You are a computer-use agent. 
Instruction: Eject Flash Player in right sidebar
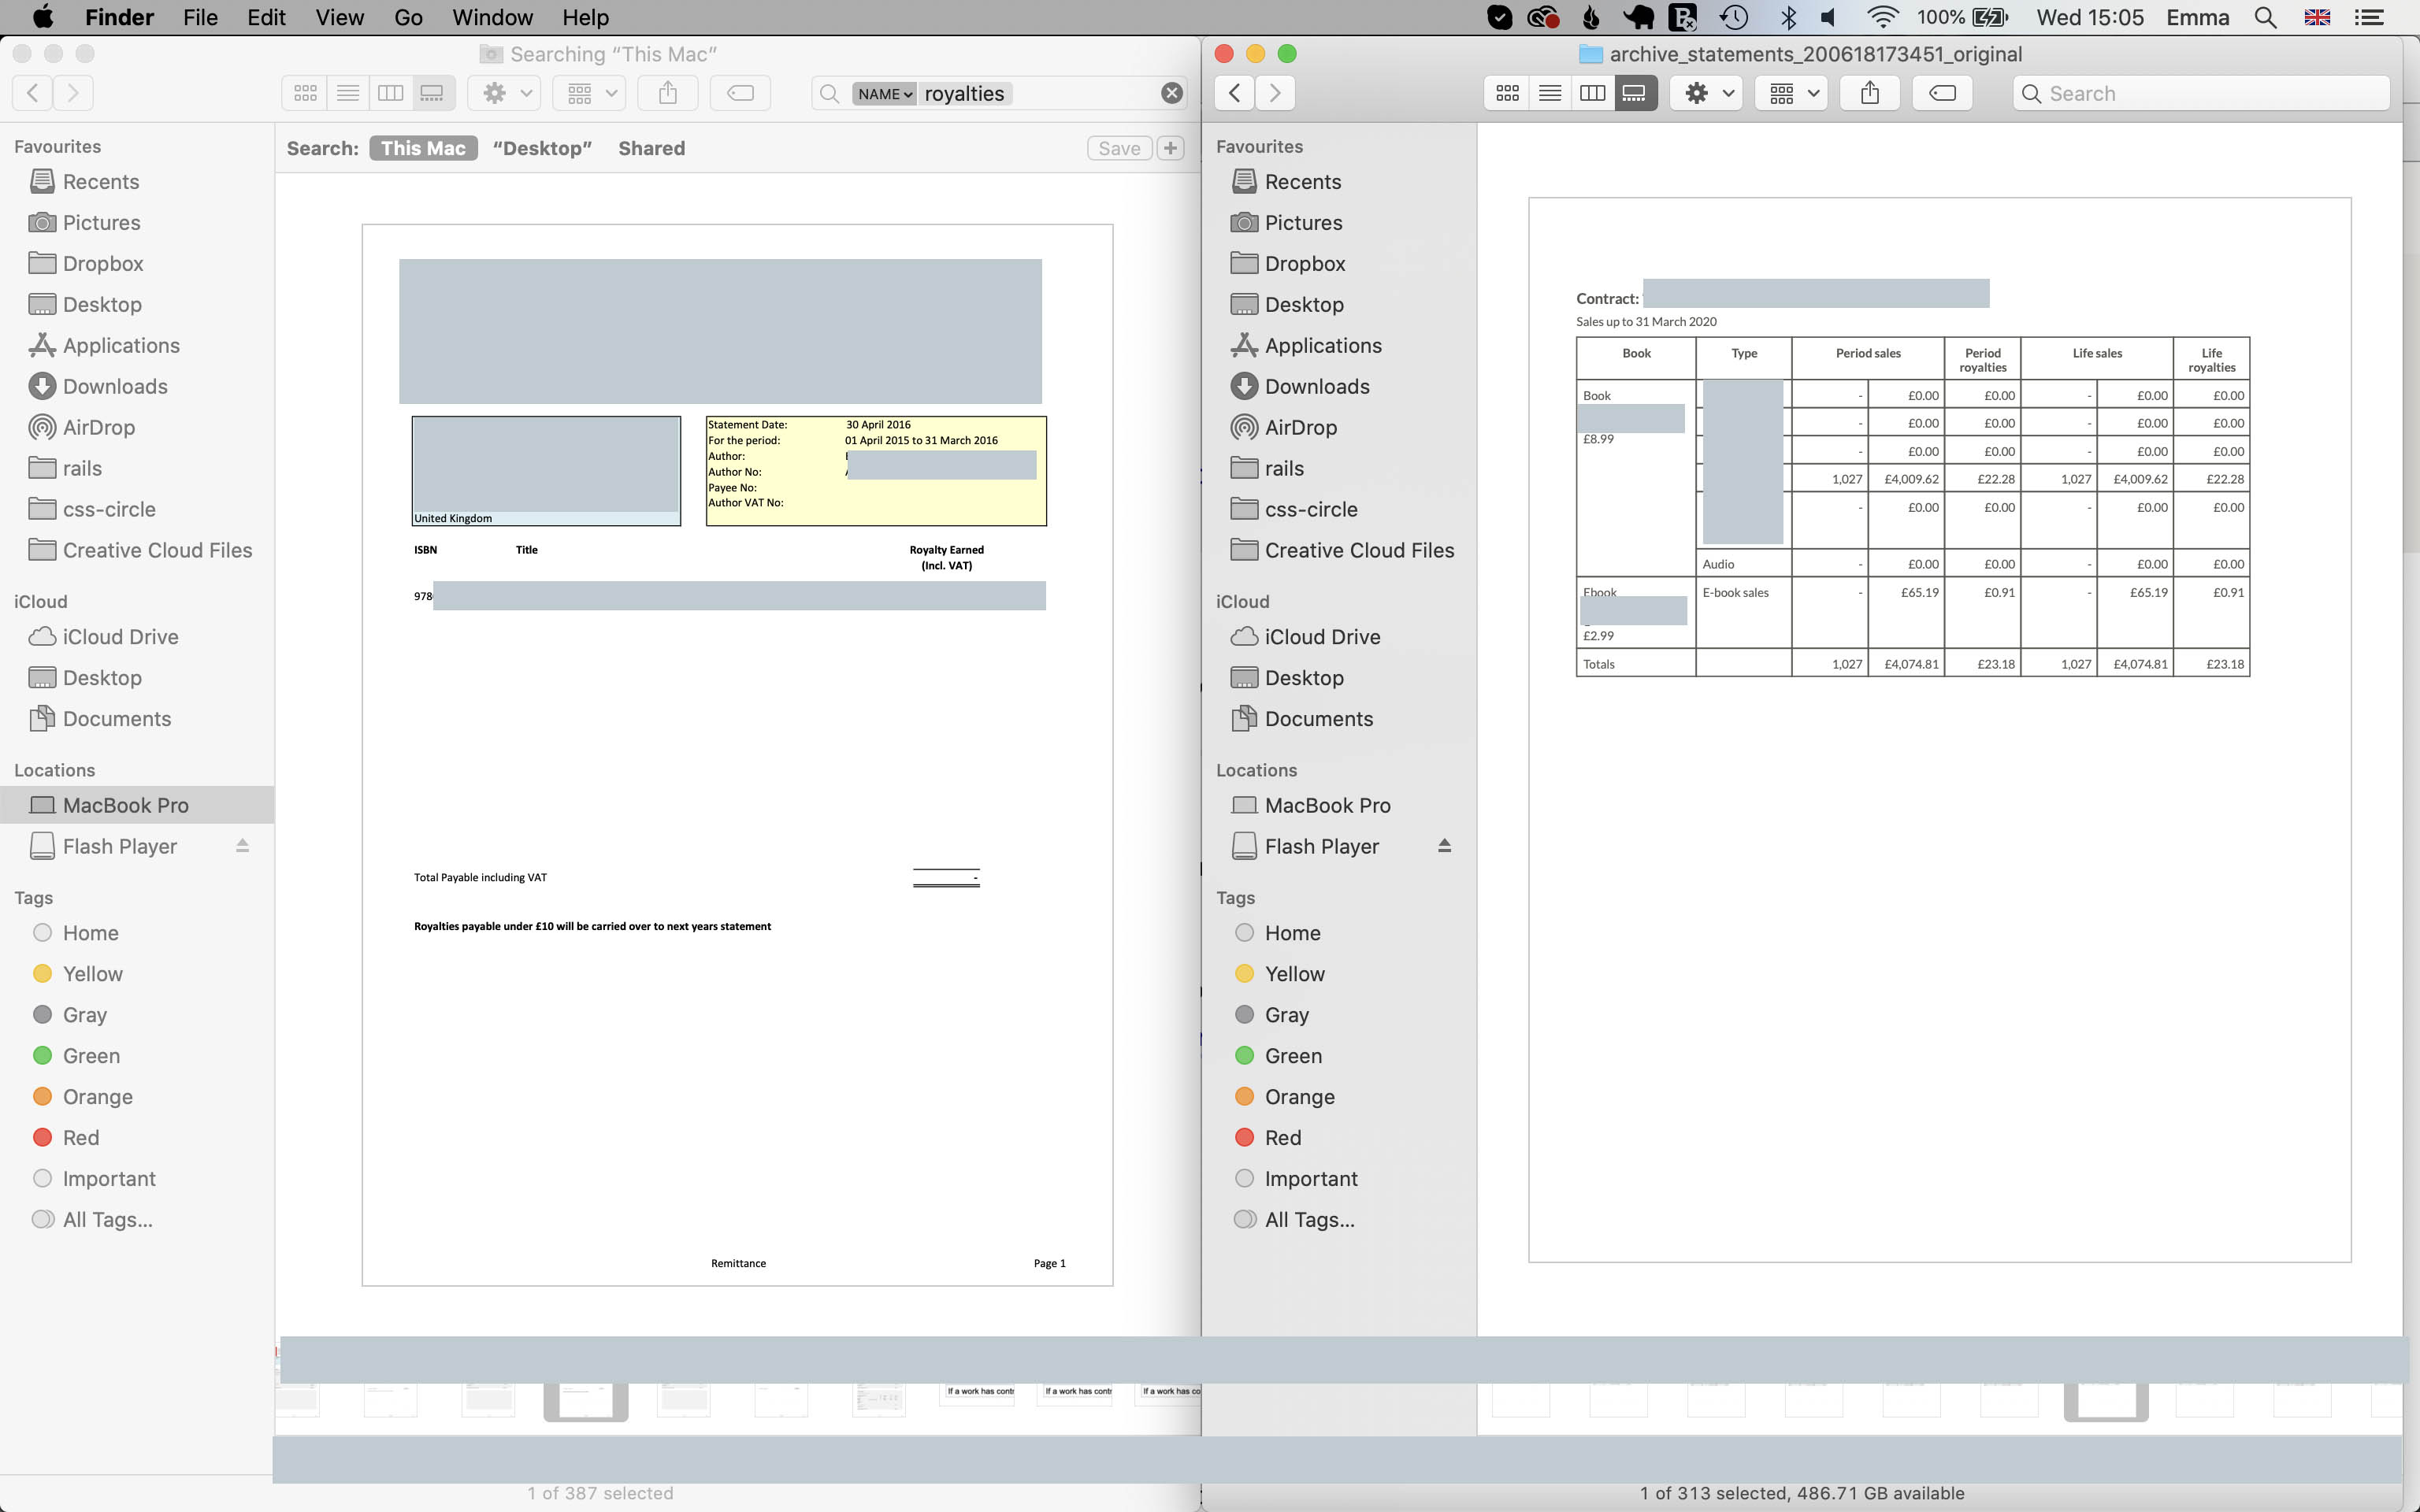pyautogui.click(x=1444, y=846)
